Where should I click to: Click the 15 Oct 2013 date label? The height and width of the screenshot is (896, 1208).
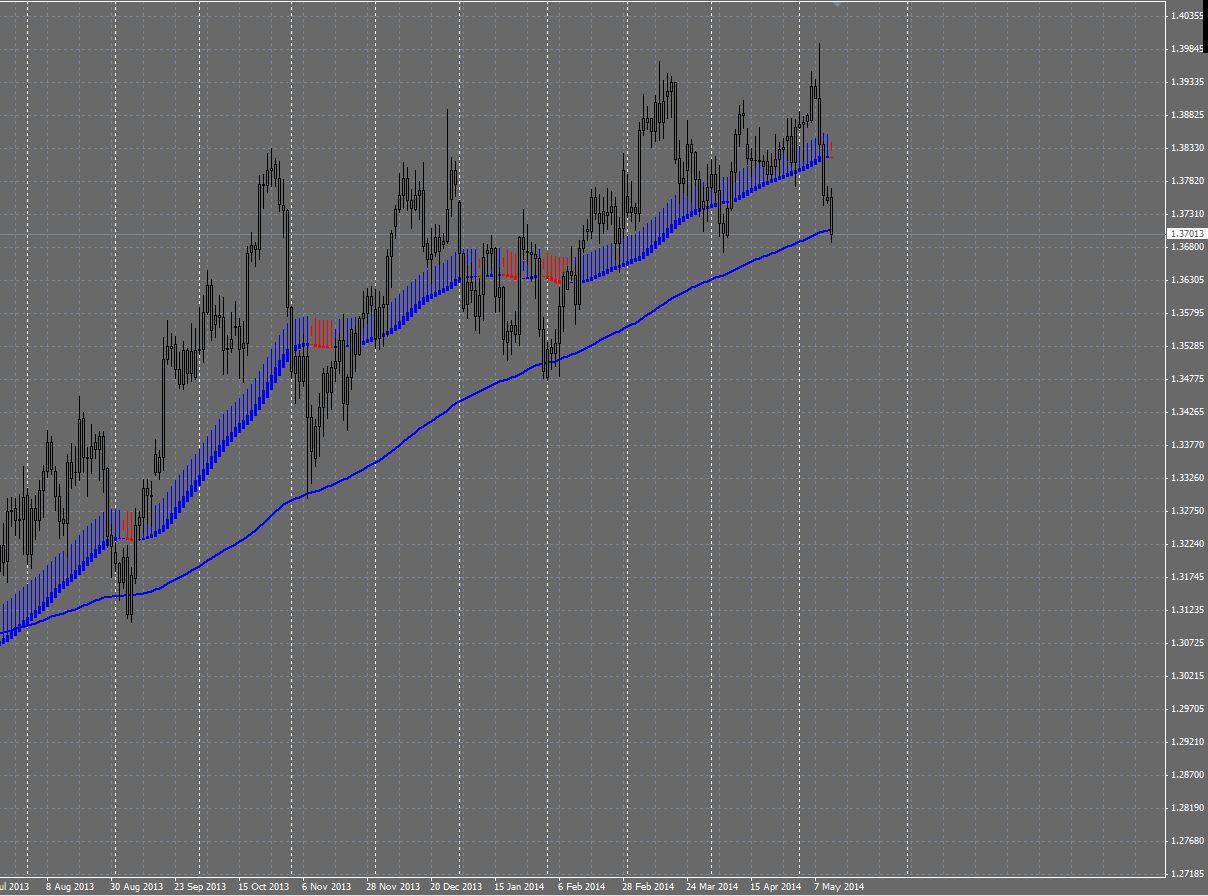[264, 887]
